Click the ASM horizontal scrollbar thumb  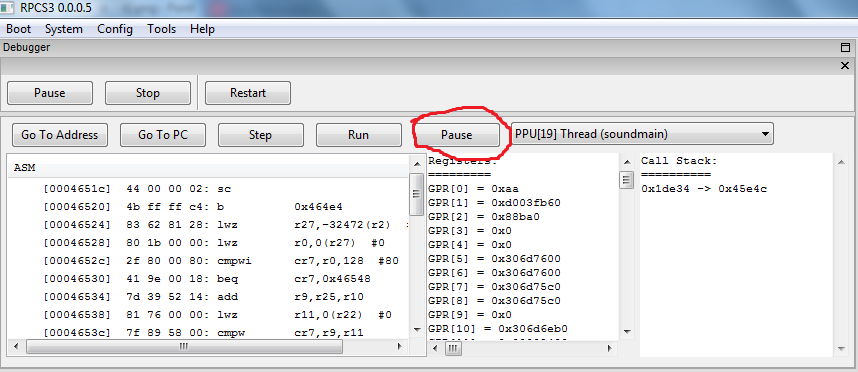point(184,346)
